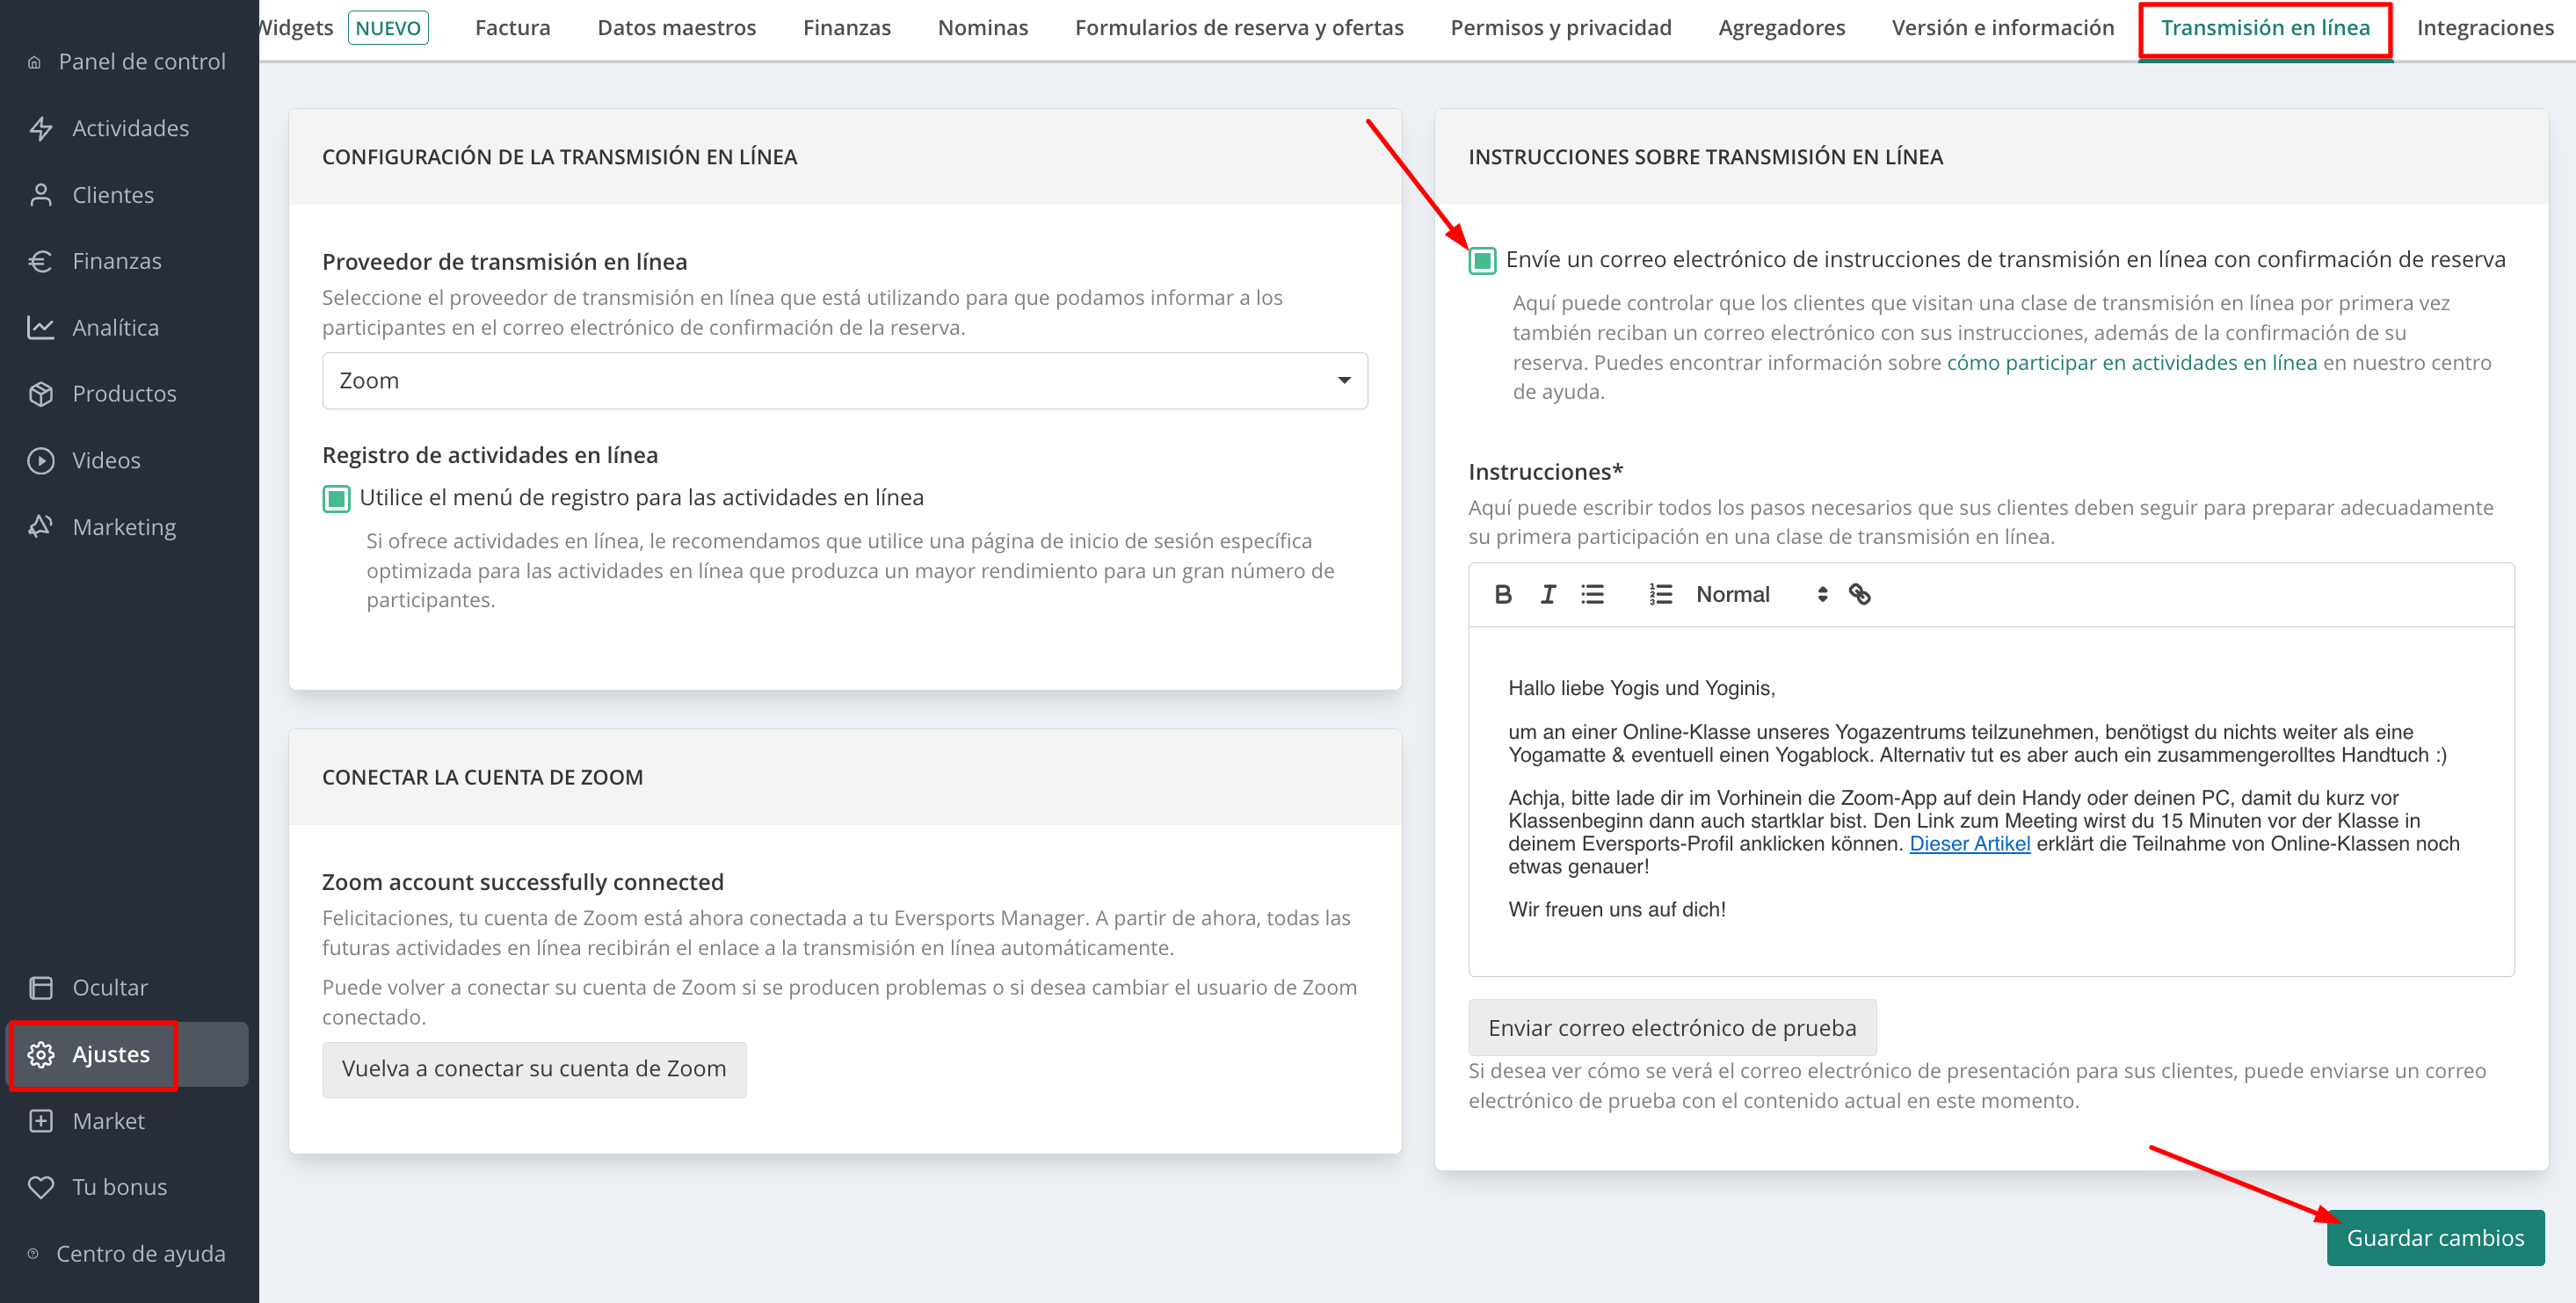Screen dimensions: 2576x1303
Task: Click the Ocultar sidebar collapse icon
Action: click(x=41, y=988)
